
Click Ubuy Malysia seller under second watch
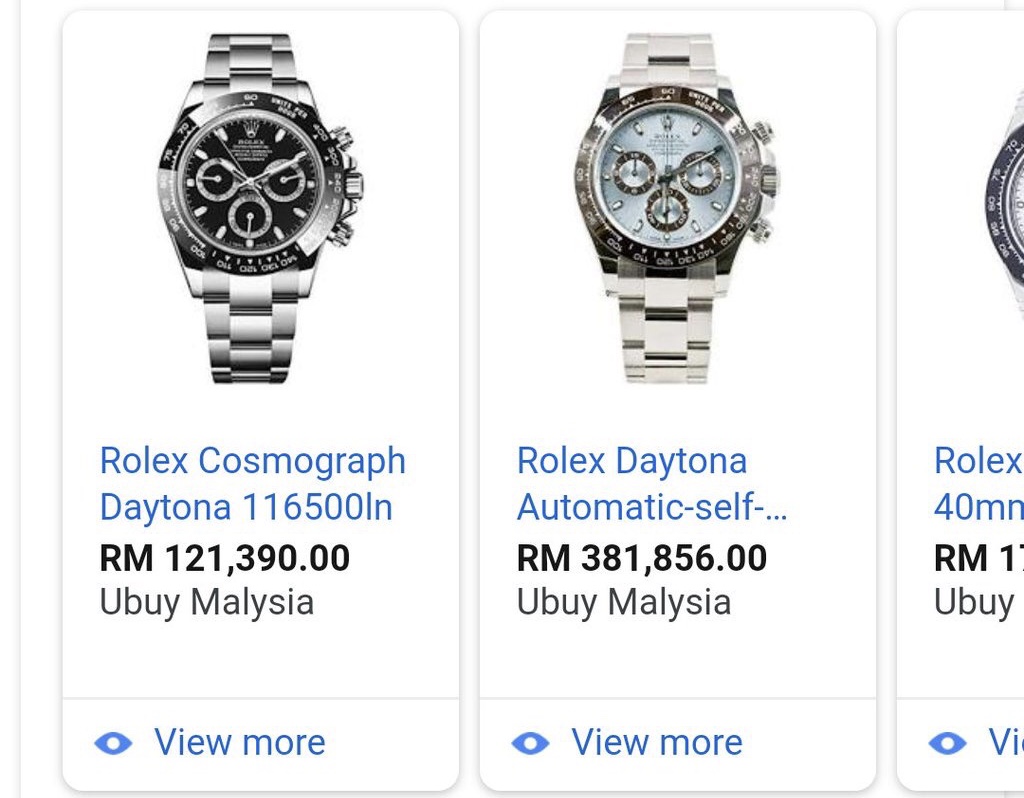click(x=624, y=602)
